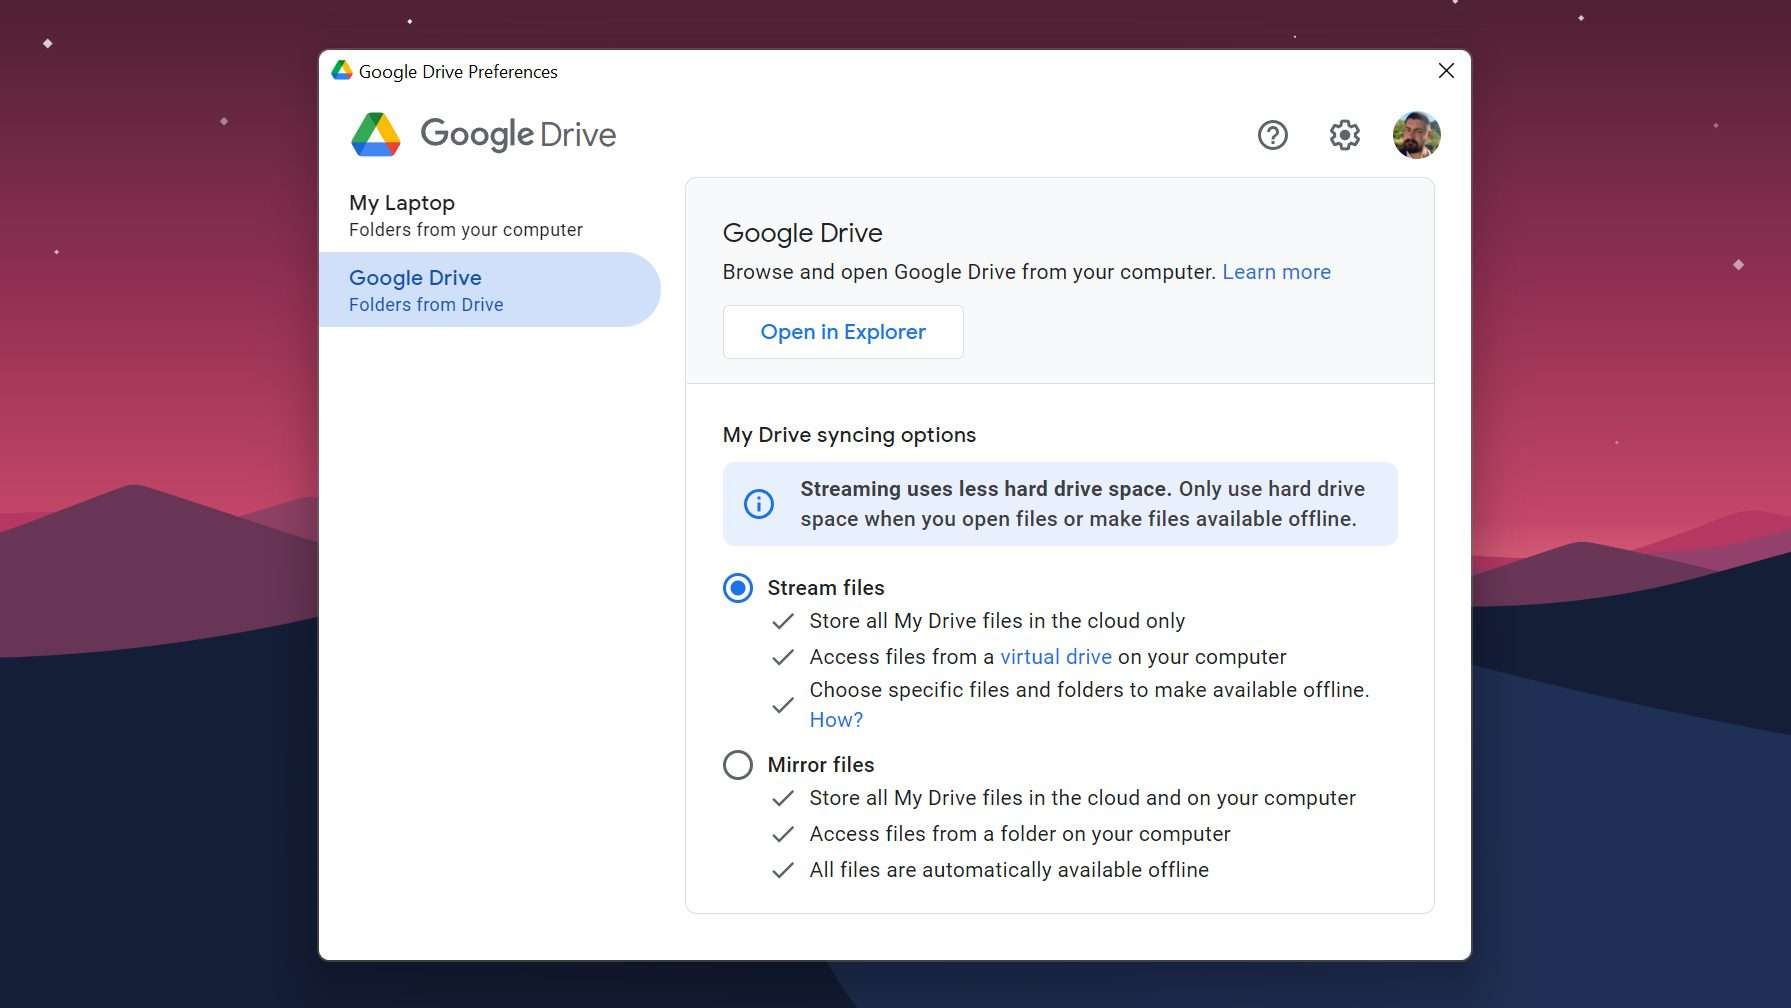The width and height of the screenshot is (1791, 1008).
Task: Click 'Store all My Drive files in the cloud only' text
Action: pos(997,621)
